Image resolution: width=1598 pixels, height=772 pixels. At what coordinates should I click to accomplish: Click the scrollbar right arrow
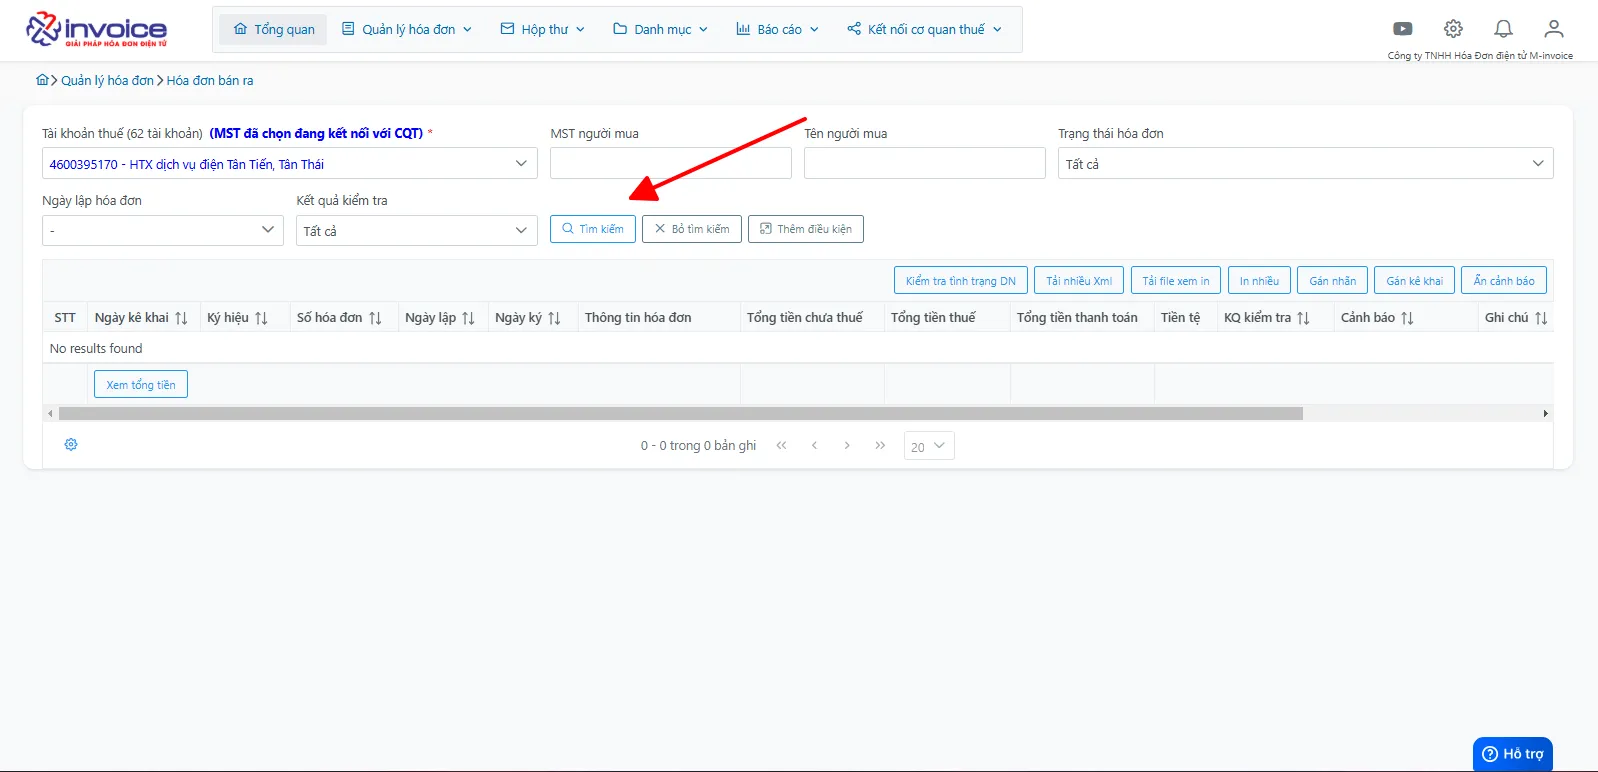[1546, 413]
